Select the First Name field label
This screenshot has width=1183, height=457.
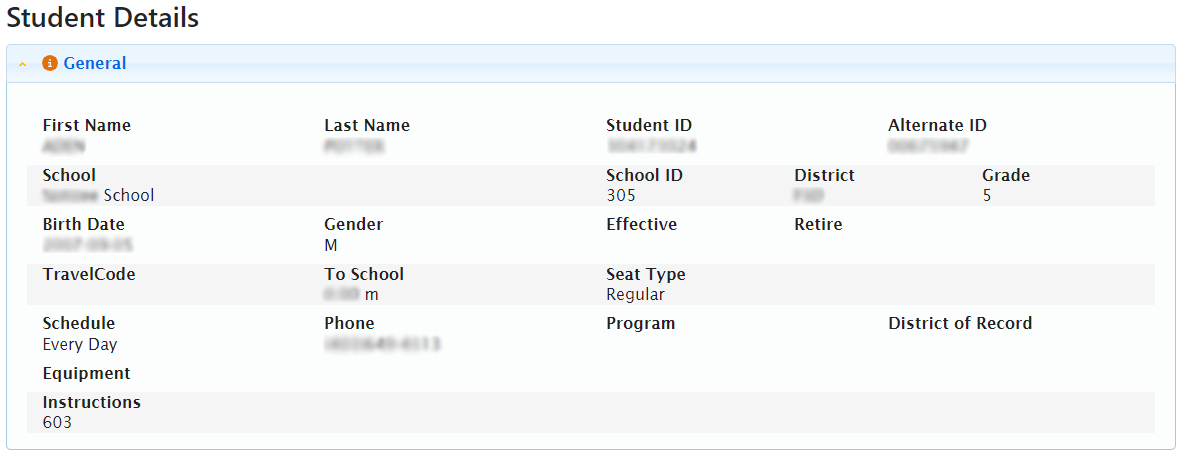coord(86,126)
